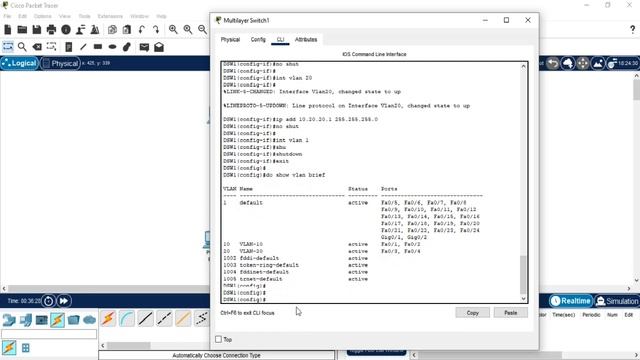
Task: Undo the last action with the undo arrow
Action: (142, 29)
